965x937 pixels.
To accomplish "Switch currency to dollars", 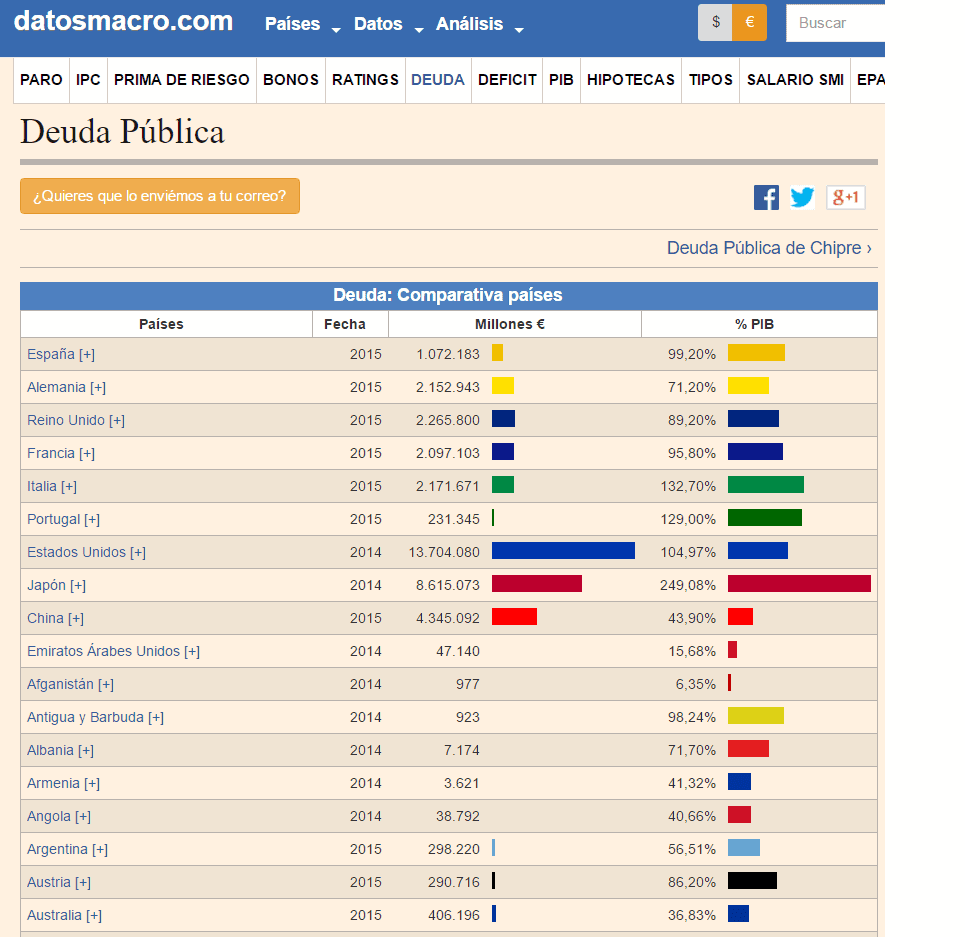I will [715, 22].
